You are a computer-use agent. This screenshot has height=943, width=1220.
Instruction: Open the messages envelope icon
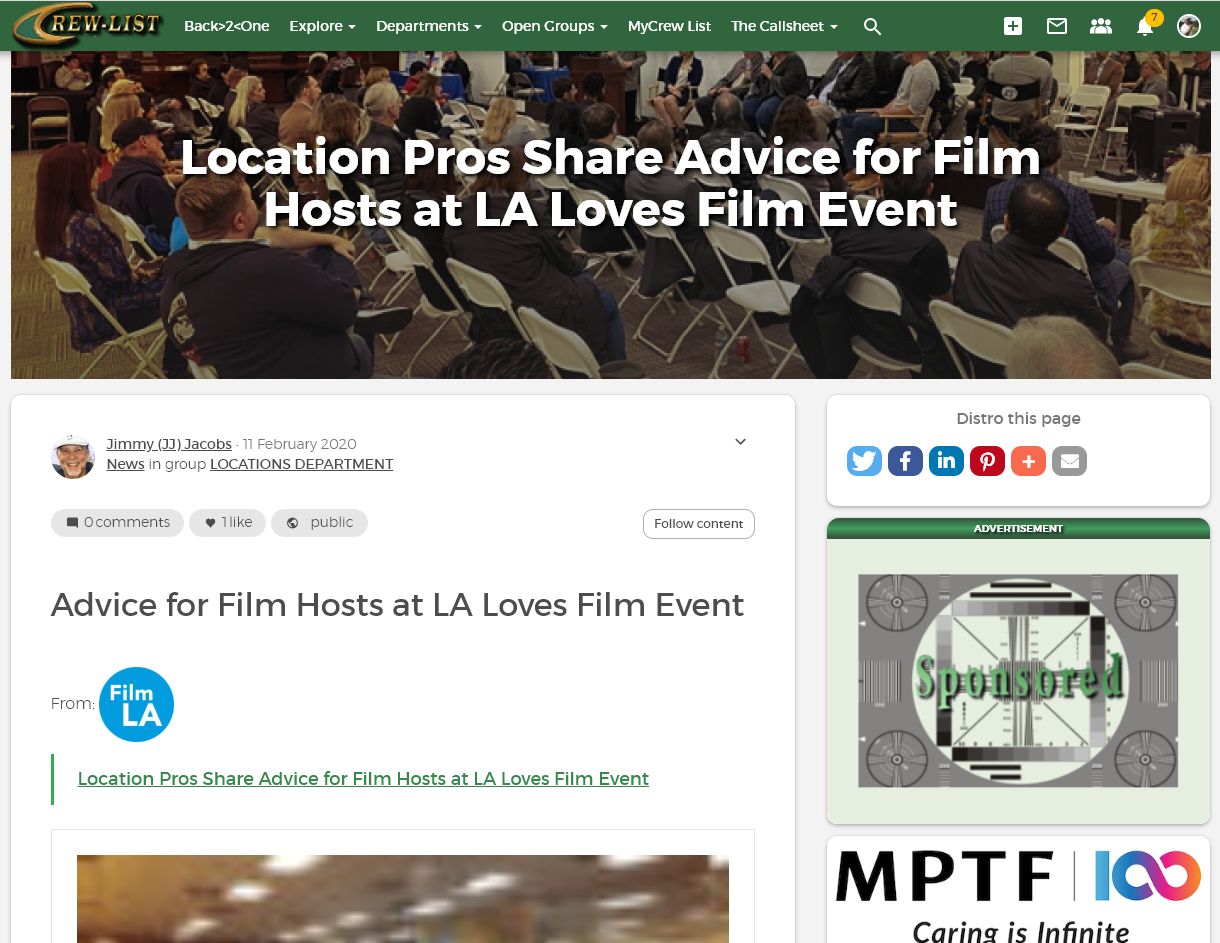coord(1057,27)
